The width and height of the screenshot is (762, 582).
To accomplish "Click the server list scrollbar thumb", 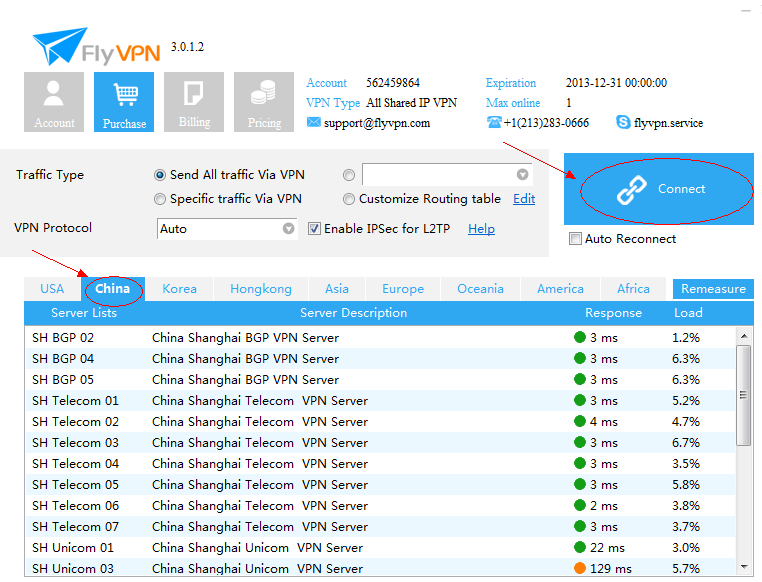I will 744,395.
